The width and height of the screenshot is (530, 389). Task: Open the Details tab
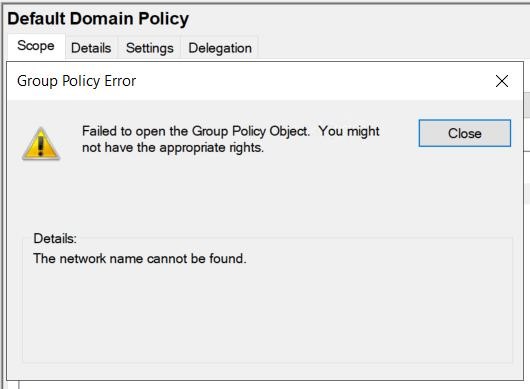coord(91,48)
